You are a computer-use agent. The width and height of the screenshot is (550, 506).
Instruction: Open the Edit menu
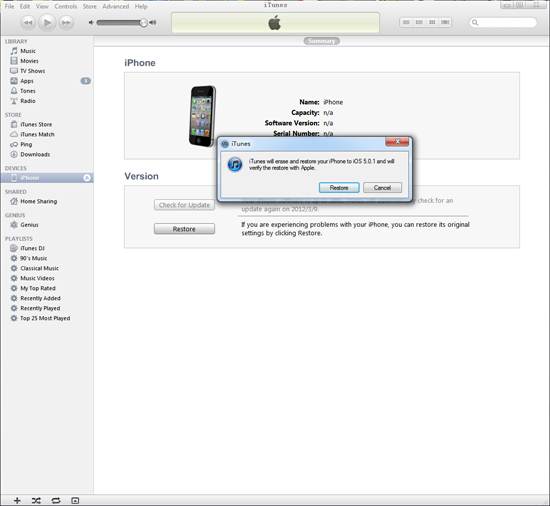25,6
